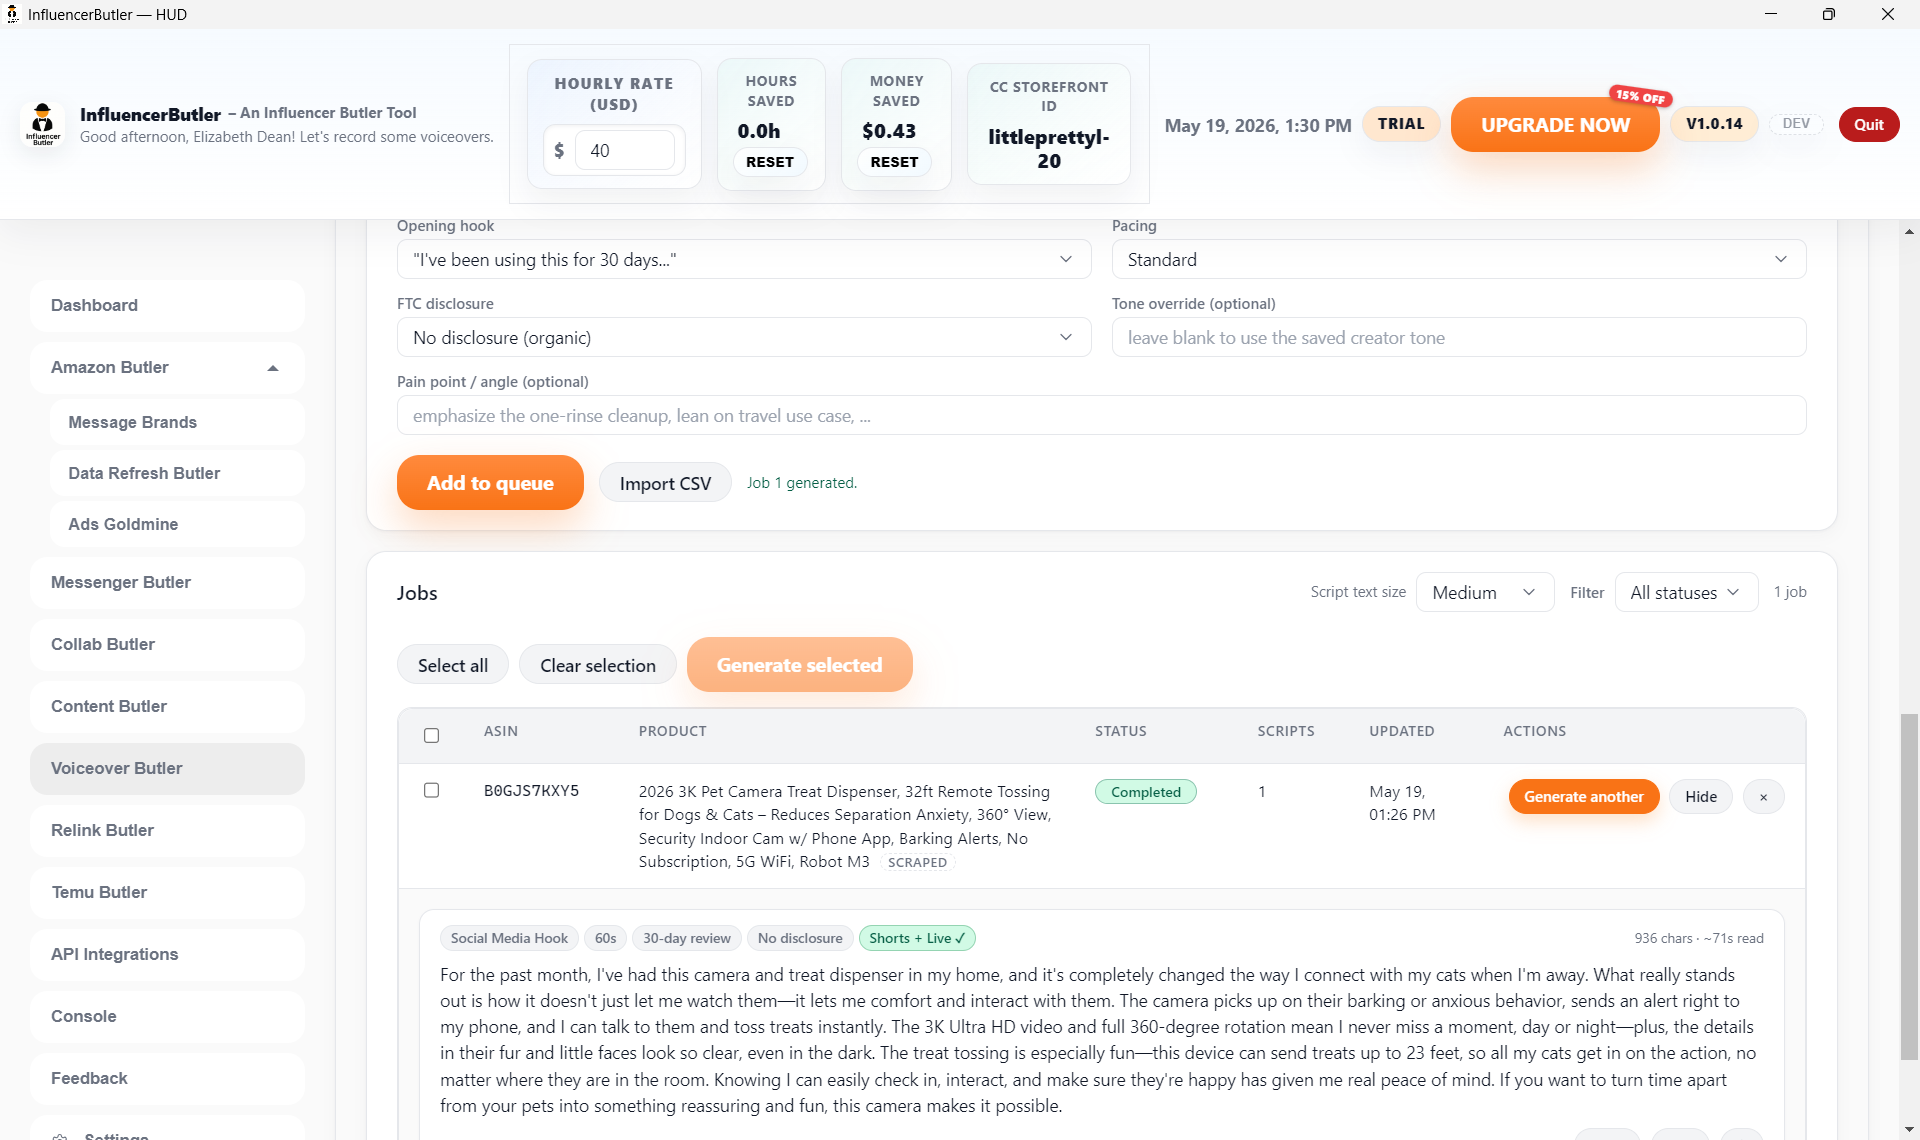This screenshot has height=1140, width=1920.
Task: Go to Temu Butler
Action: pyautogui.click(x=167, y=892)
